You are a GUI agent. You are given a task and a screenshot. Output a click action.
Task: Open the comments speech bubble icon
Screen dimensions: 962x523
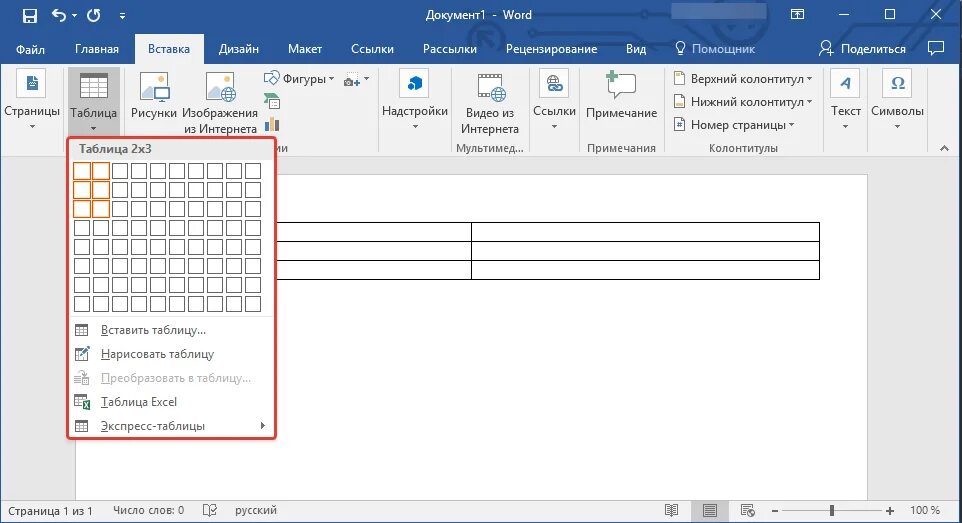[936, 48]
